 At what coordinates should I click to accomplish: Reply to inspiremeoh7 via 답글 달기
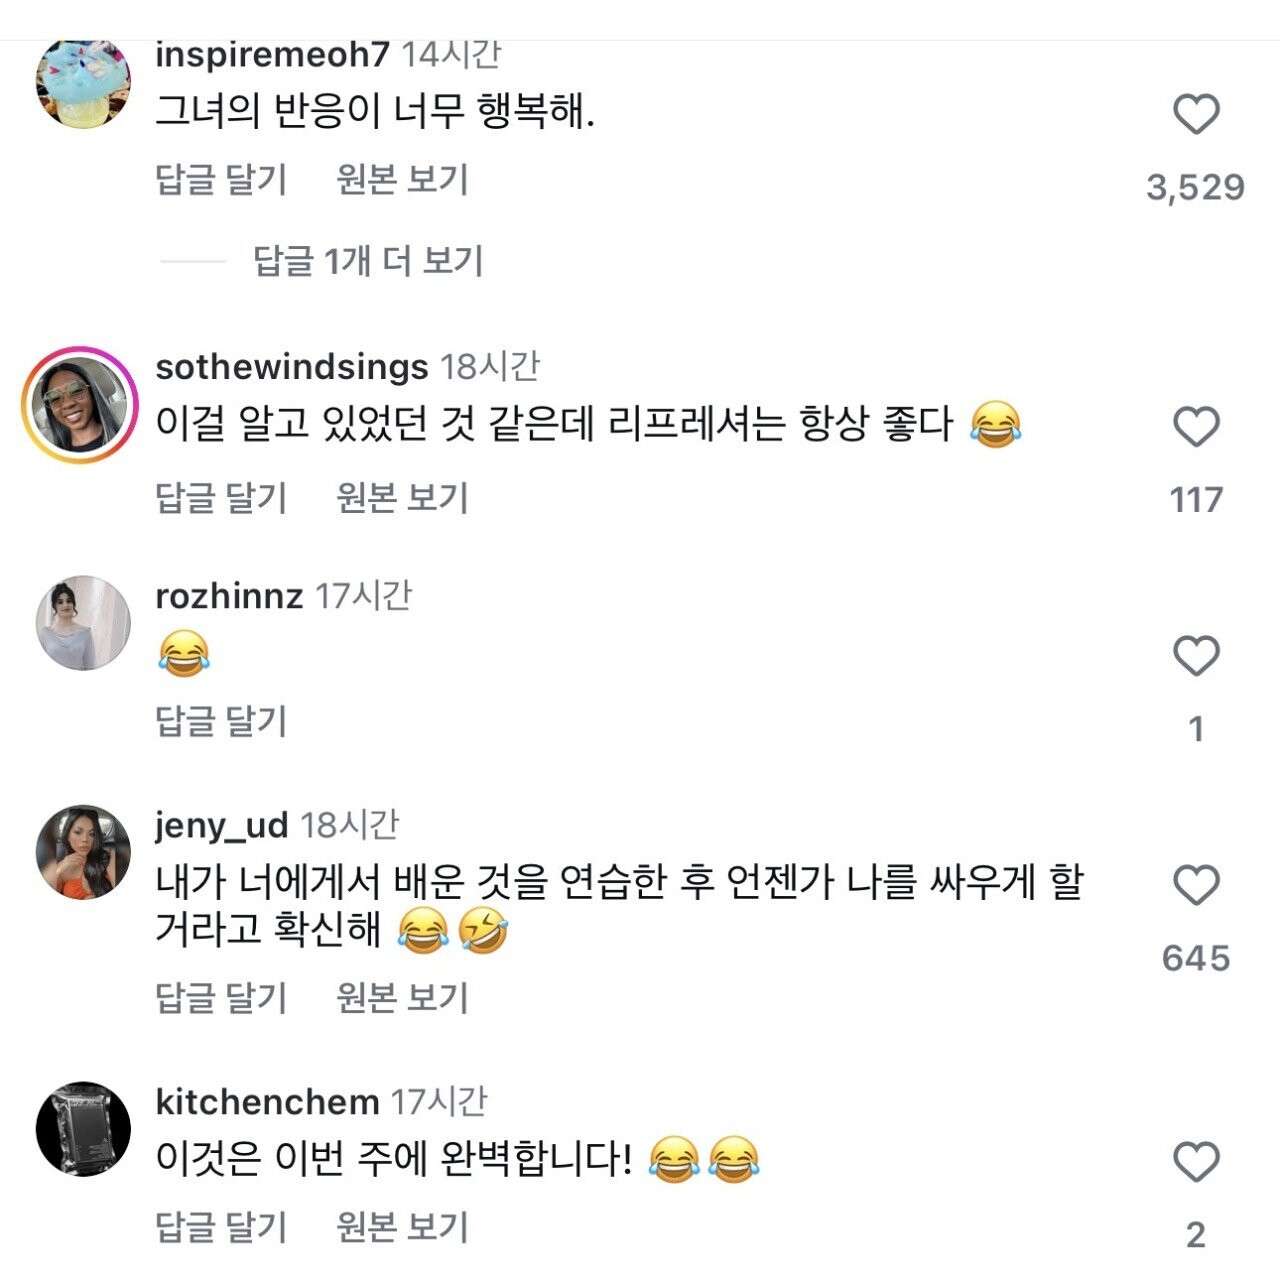221,180
